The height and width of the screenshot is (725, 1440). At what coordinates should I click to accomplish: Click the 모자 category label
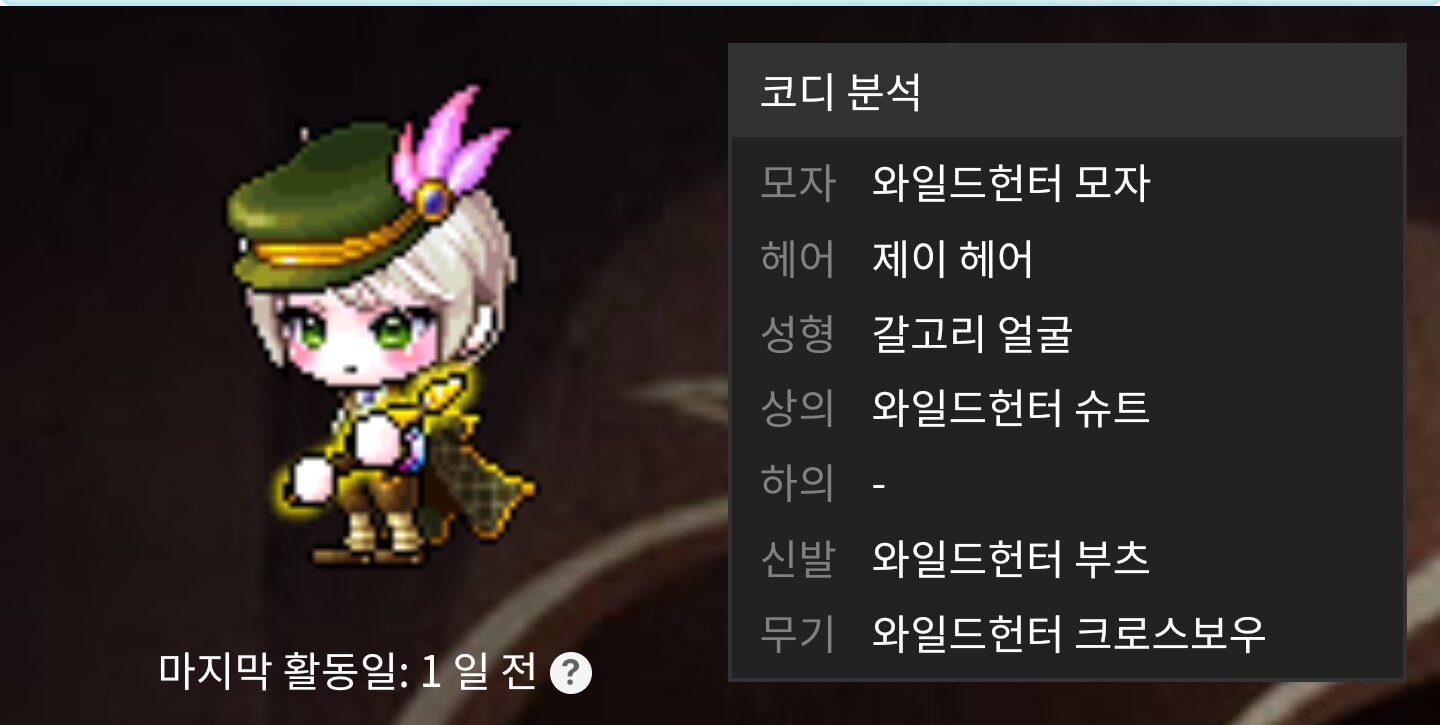pos(797,183)
